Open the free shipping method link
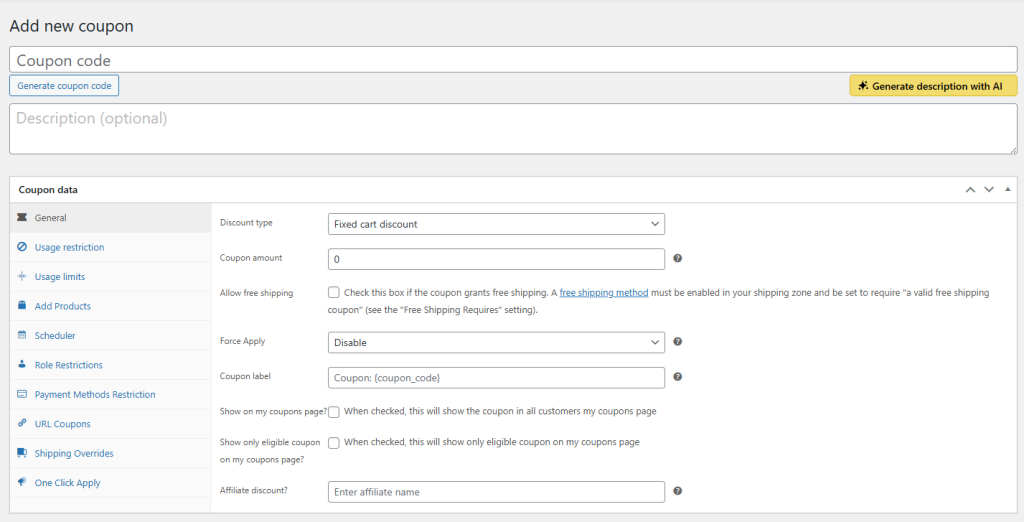This screenshot has width=1024, height=522. tap(603, 293)
